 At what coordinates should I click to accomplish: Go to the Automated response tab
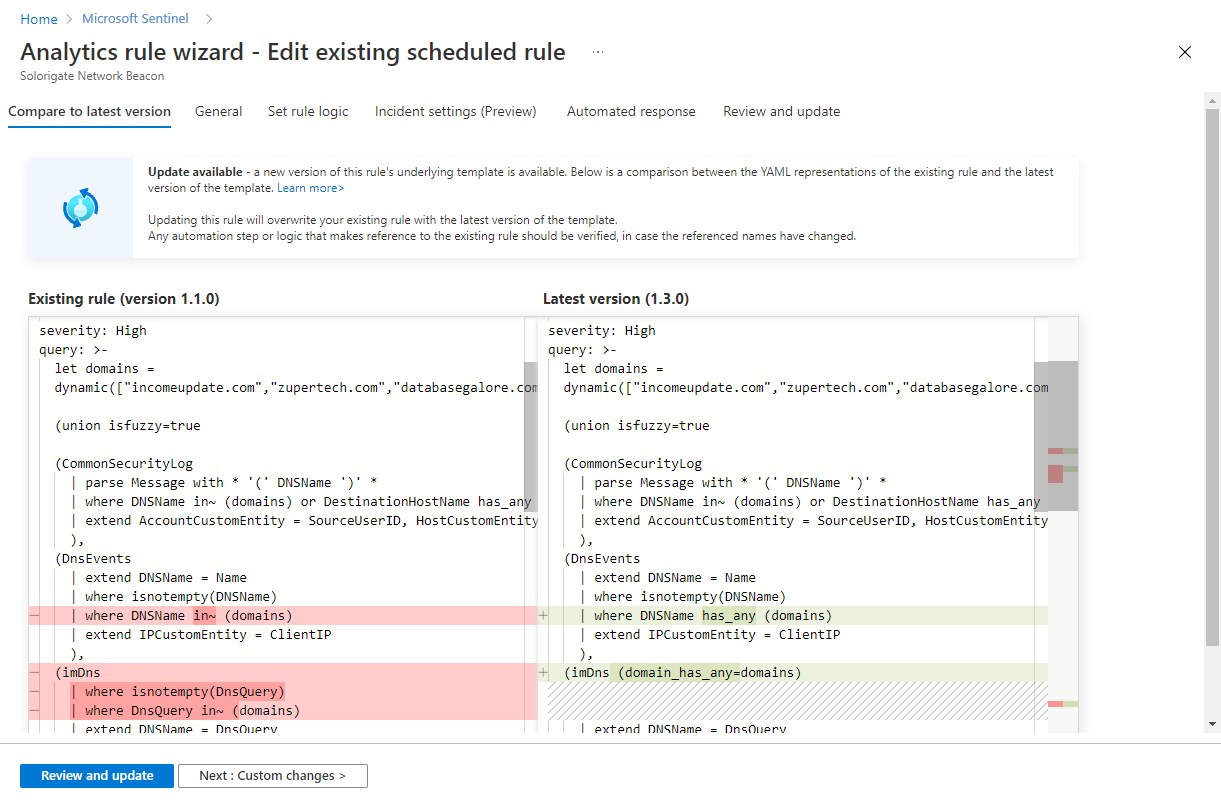click(x=631, y=111)
